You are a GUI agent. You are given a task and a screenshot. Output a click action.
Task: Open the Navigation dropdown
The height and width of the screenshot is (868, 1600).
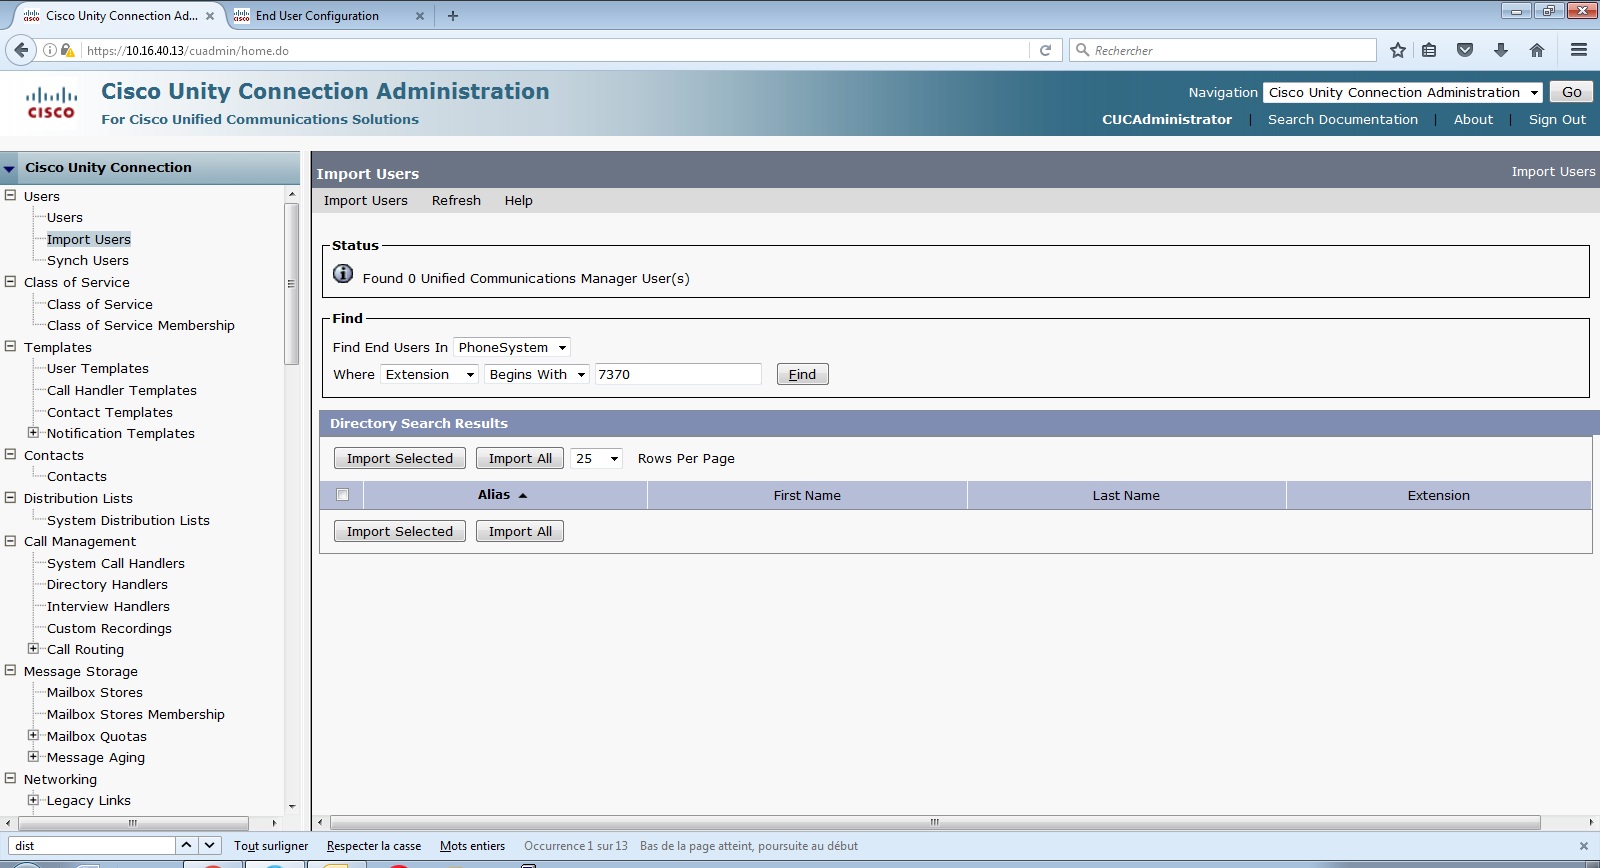click(1403, 92)
